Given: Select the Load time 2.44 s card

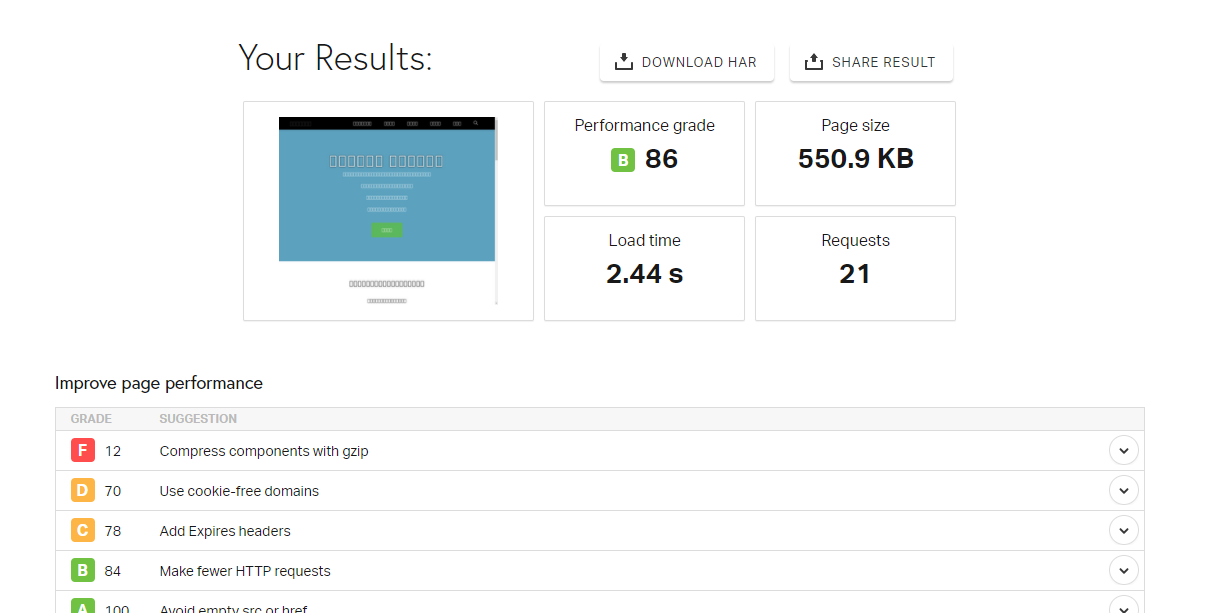Looking at the screenshot, I should click(x=644, y=268).
